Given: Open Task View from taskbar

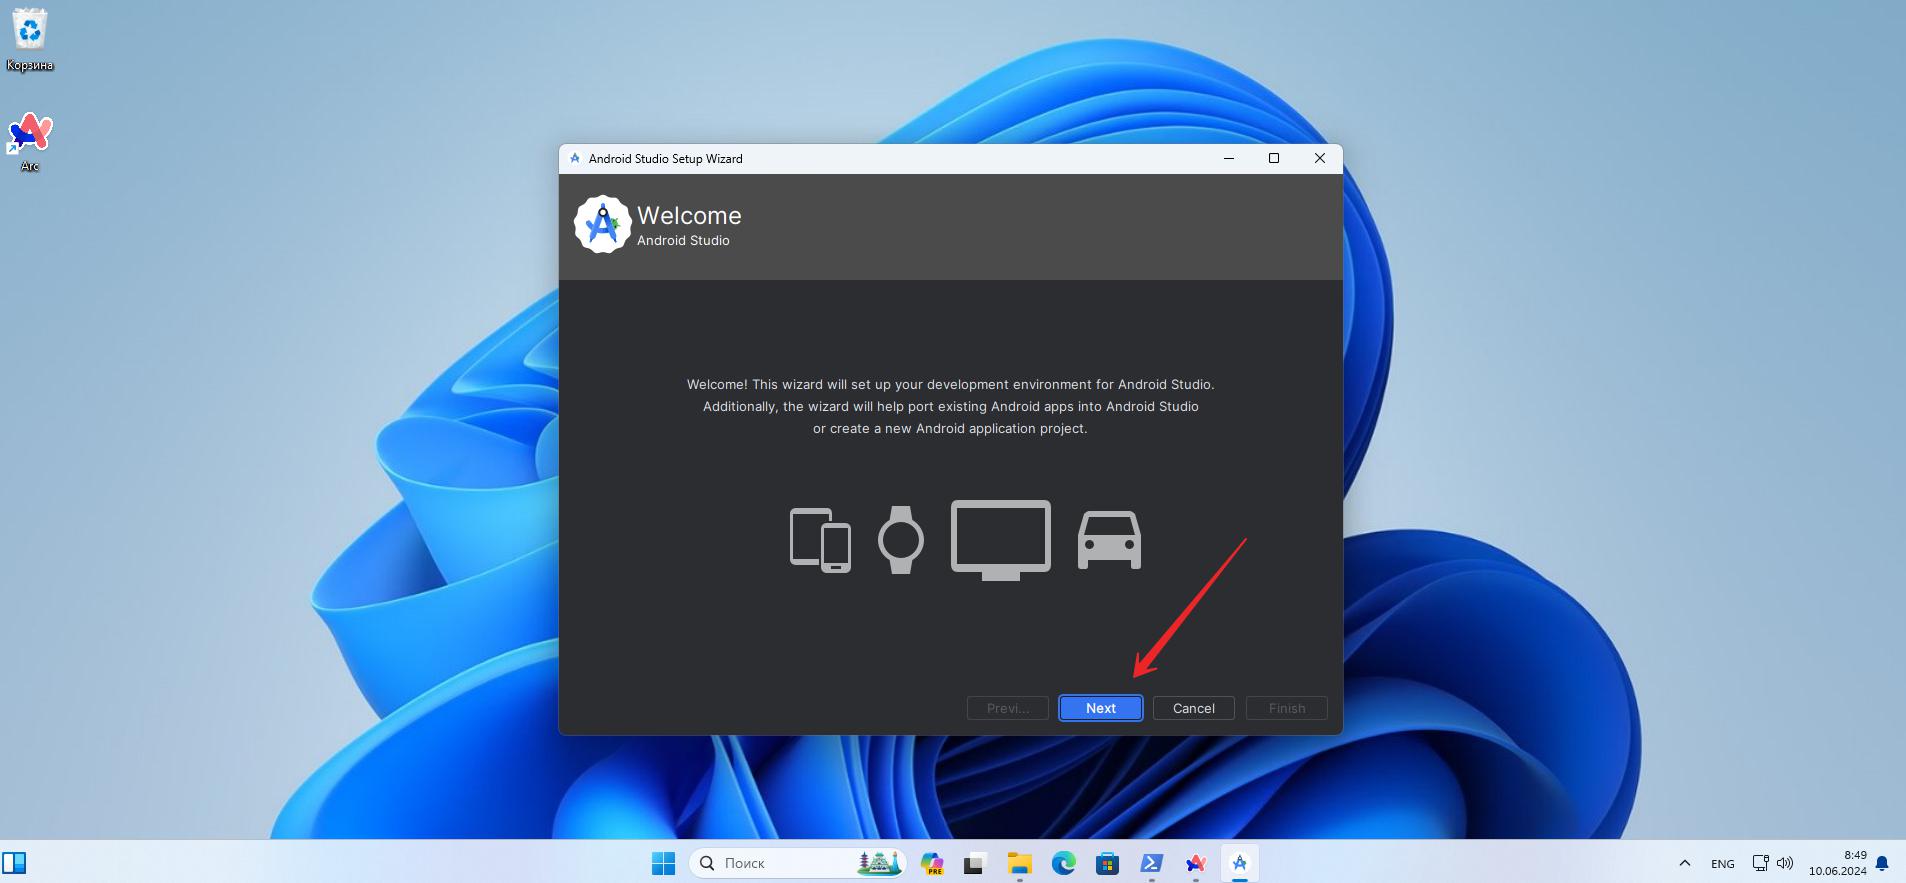Looking at the screenshot, I should 975,863.
